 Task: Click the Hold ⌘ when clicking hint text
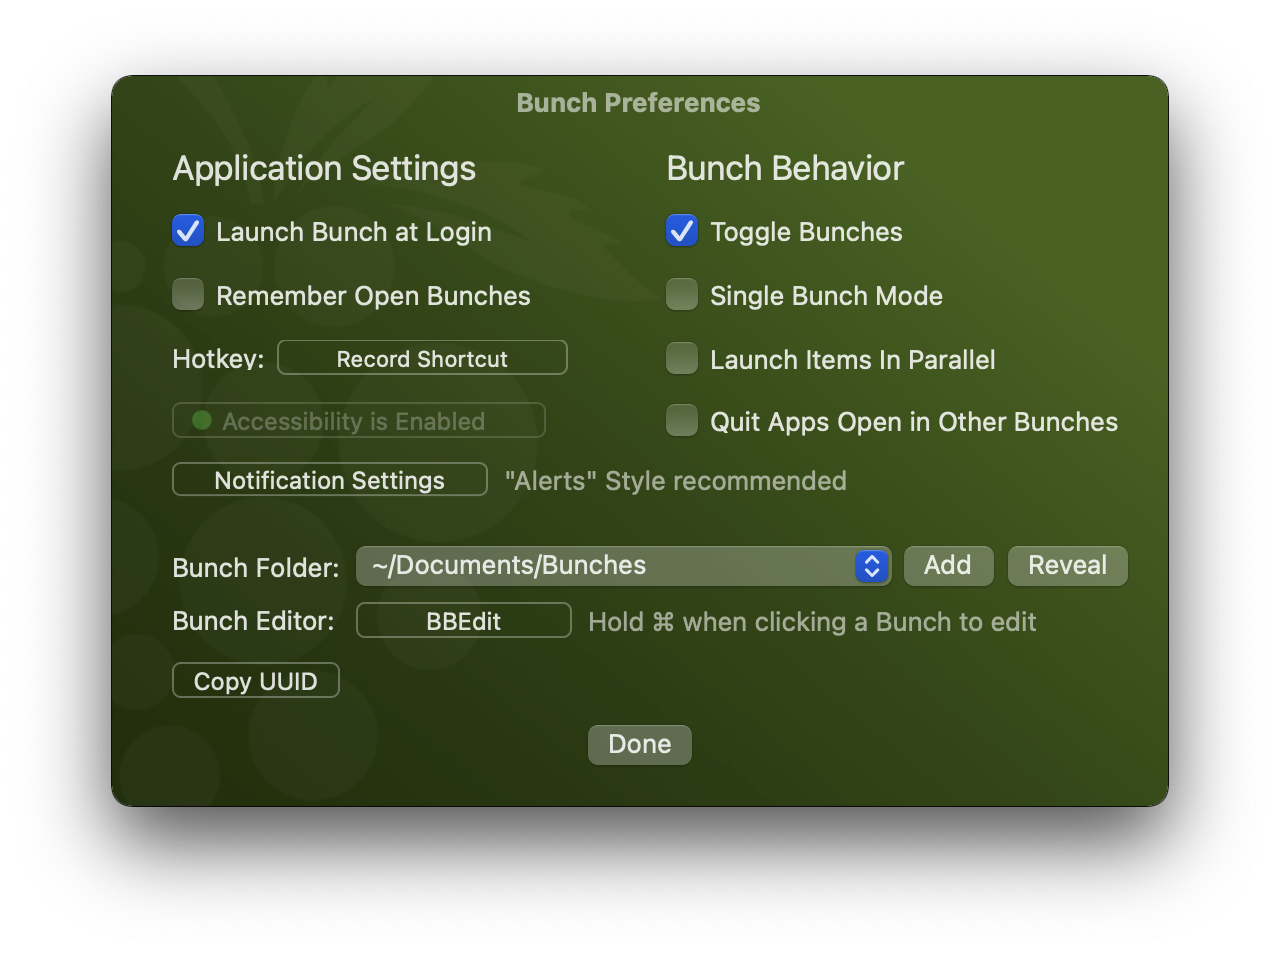coord(812,622)
